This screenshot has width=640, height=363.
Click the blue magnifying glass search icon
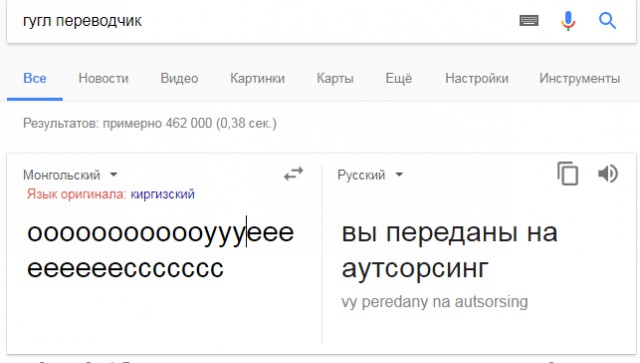tap(607, 20)
